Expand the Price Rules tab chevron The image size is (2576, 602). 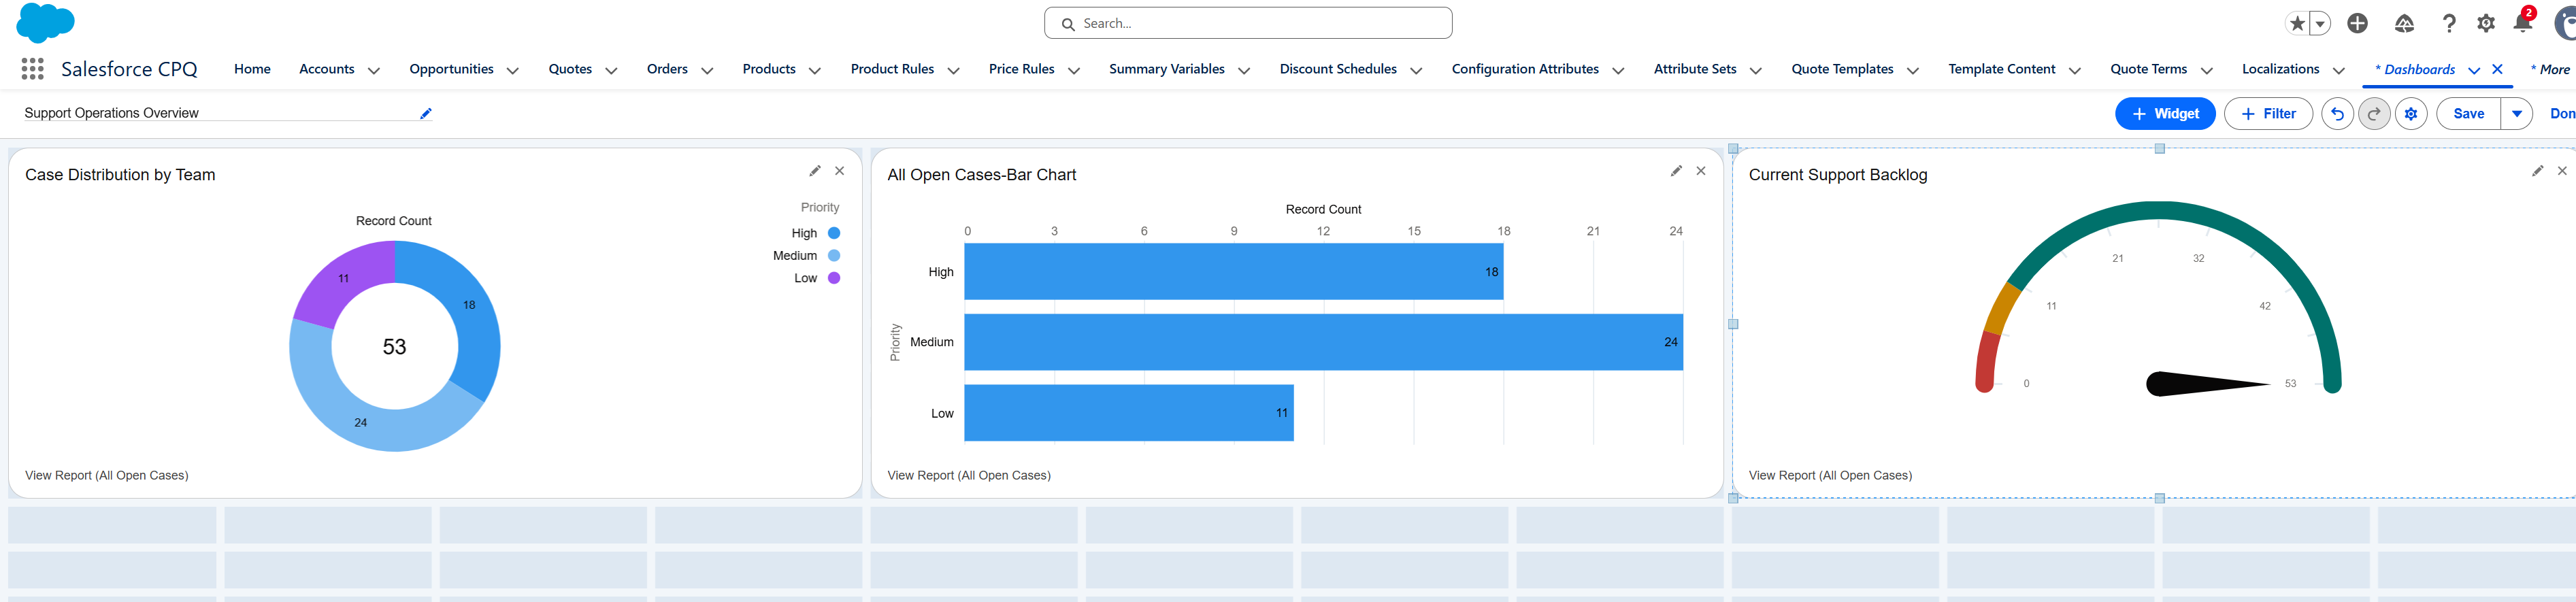tap(1074, 70)
